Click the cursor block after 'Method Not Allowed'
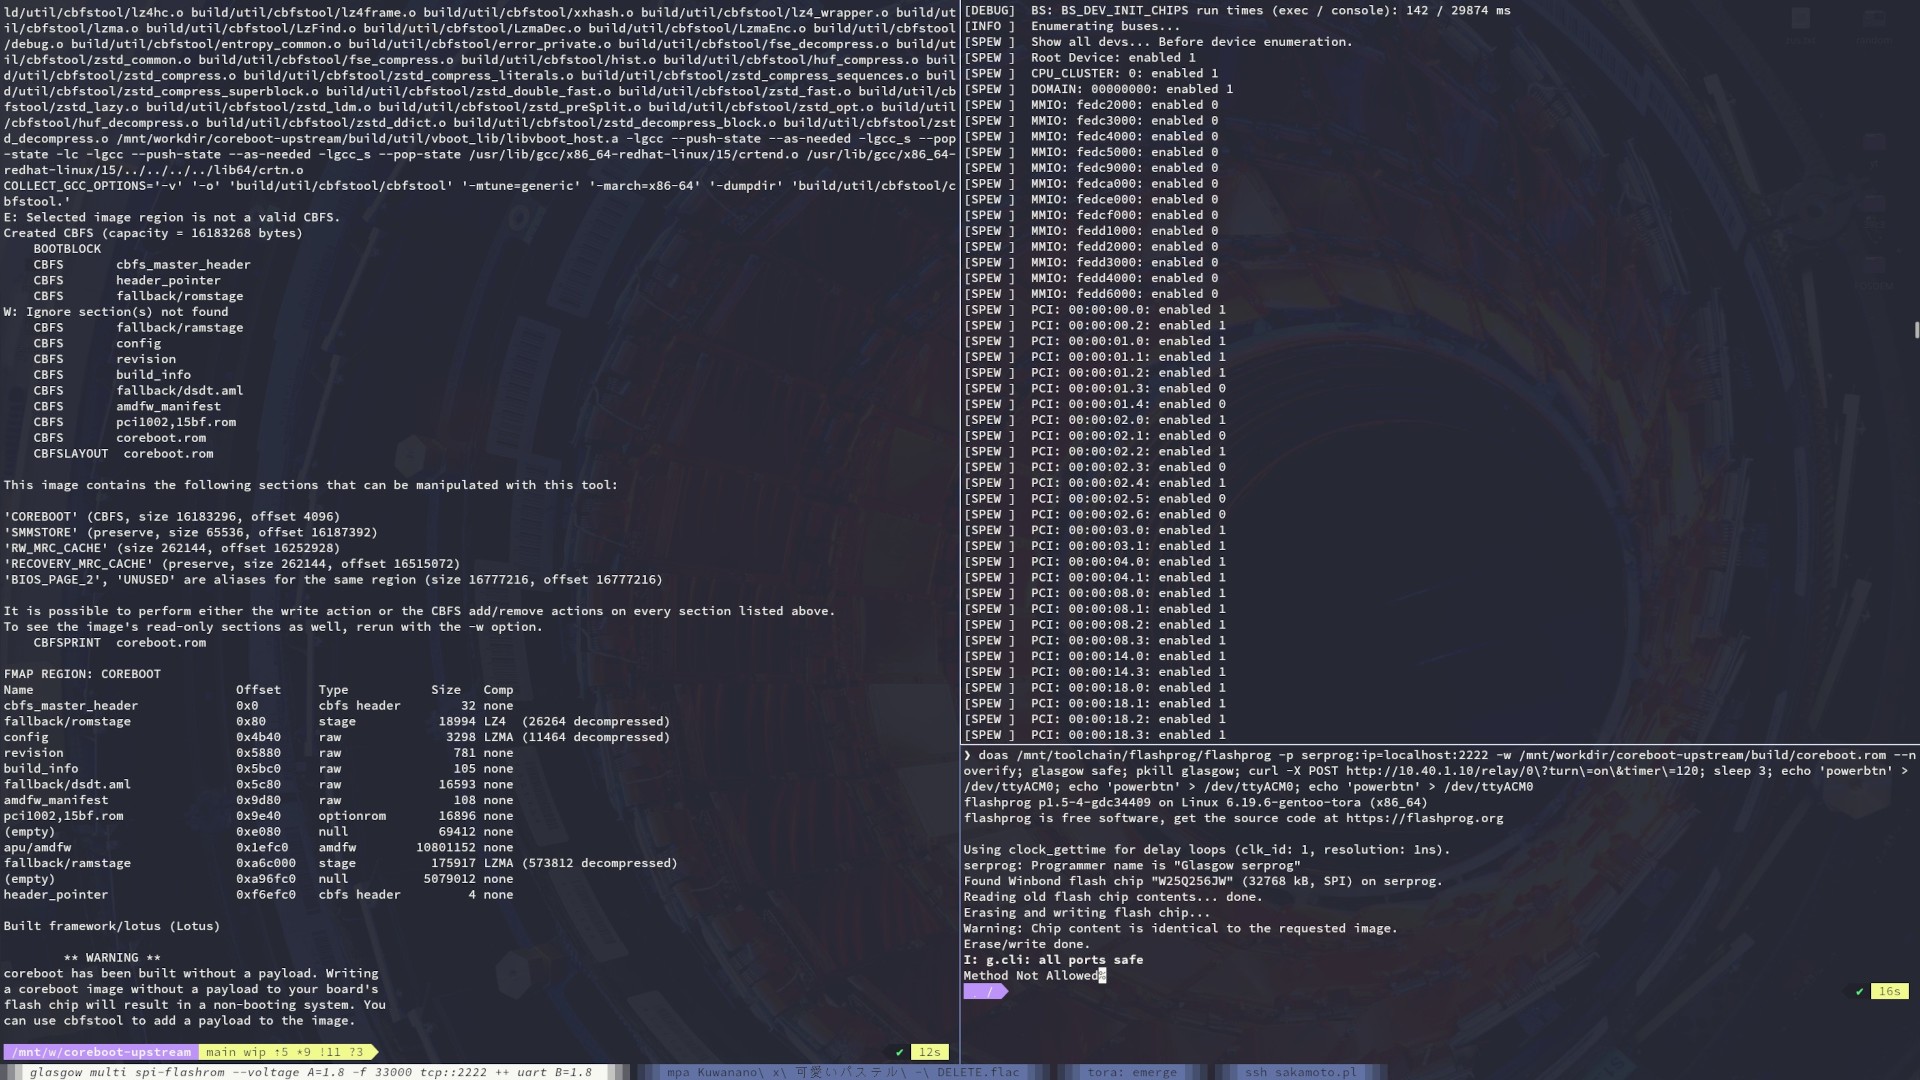Image resolution: width=1920 pixels, height=1080 pixels. (1102, 976)
